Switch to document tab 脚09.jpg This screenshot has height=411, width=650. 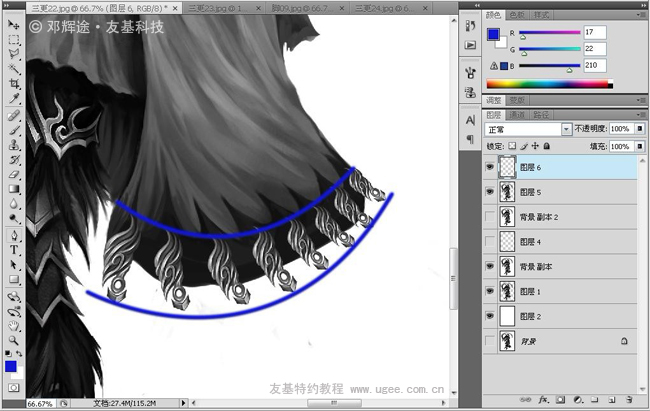(307, 8)
